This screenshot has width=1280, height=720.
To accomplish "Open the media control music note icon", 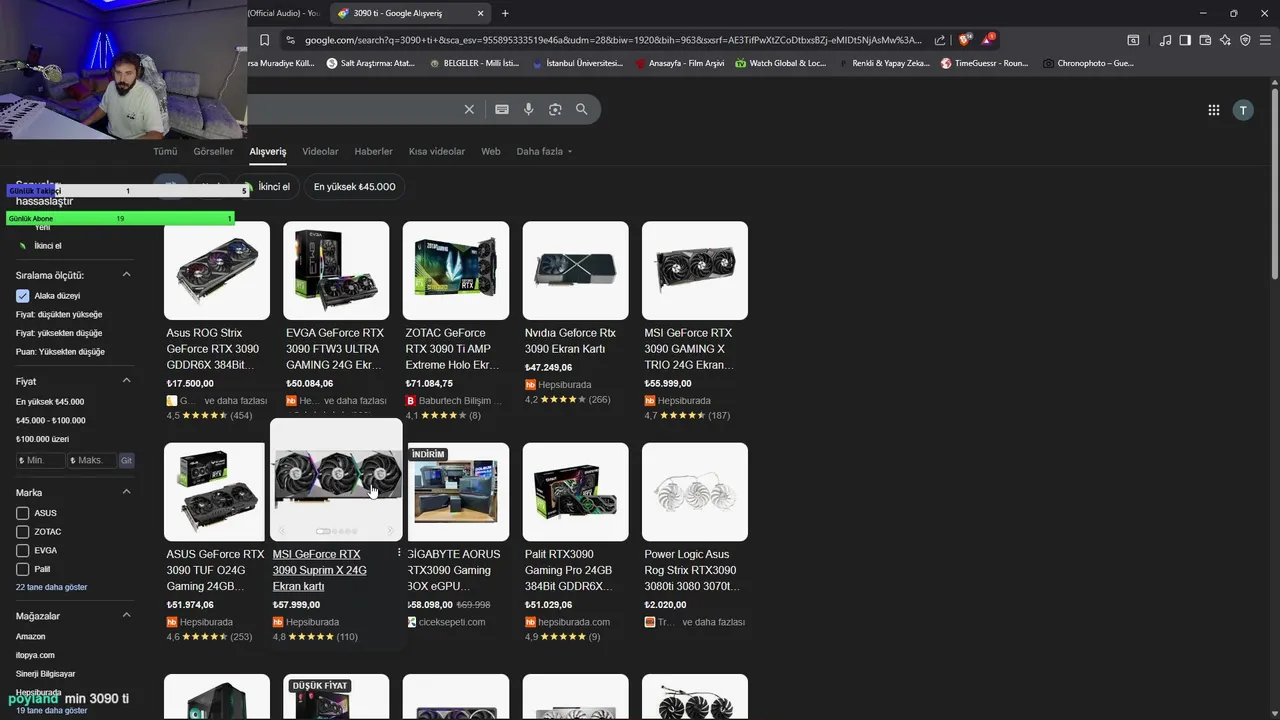I will point(1165,40).
